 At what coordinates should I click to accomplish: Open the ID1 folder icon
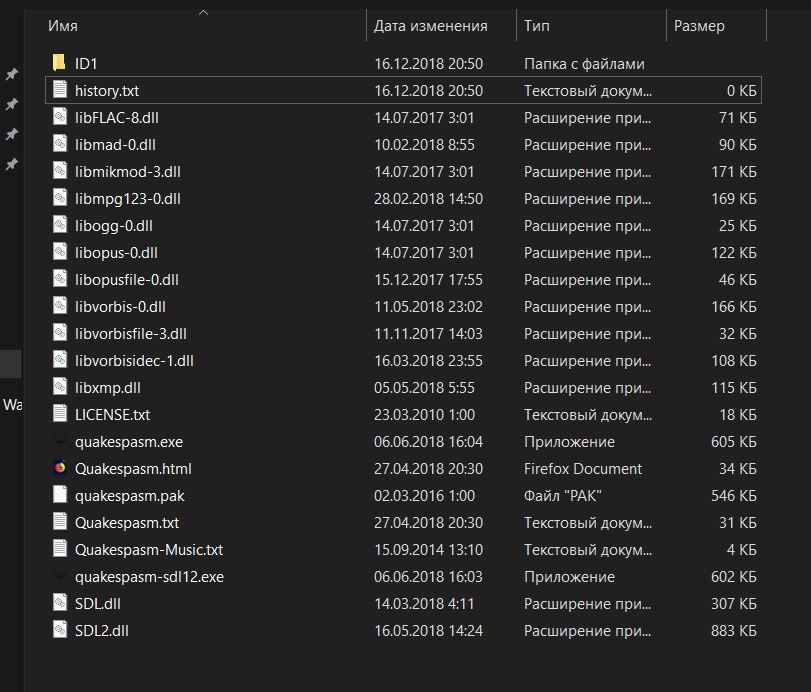coord(59,63)
